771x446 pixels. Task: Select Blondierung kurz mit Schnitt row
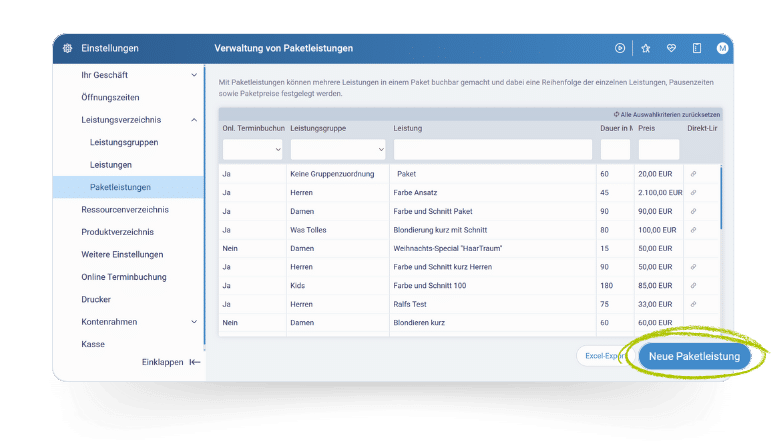470,230
